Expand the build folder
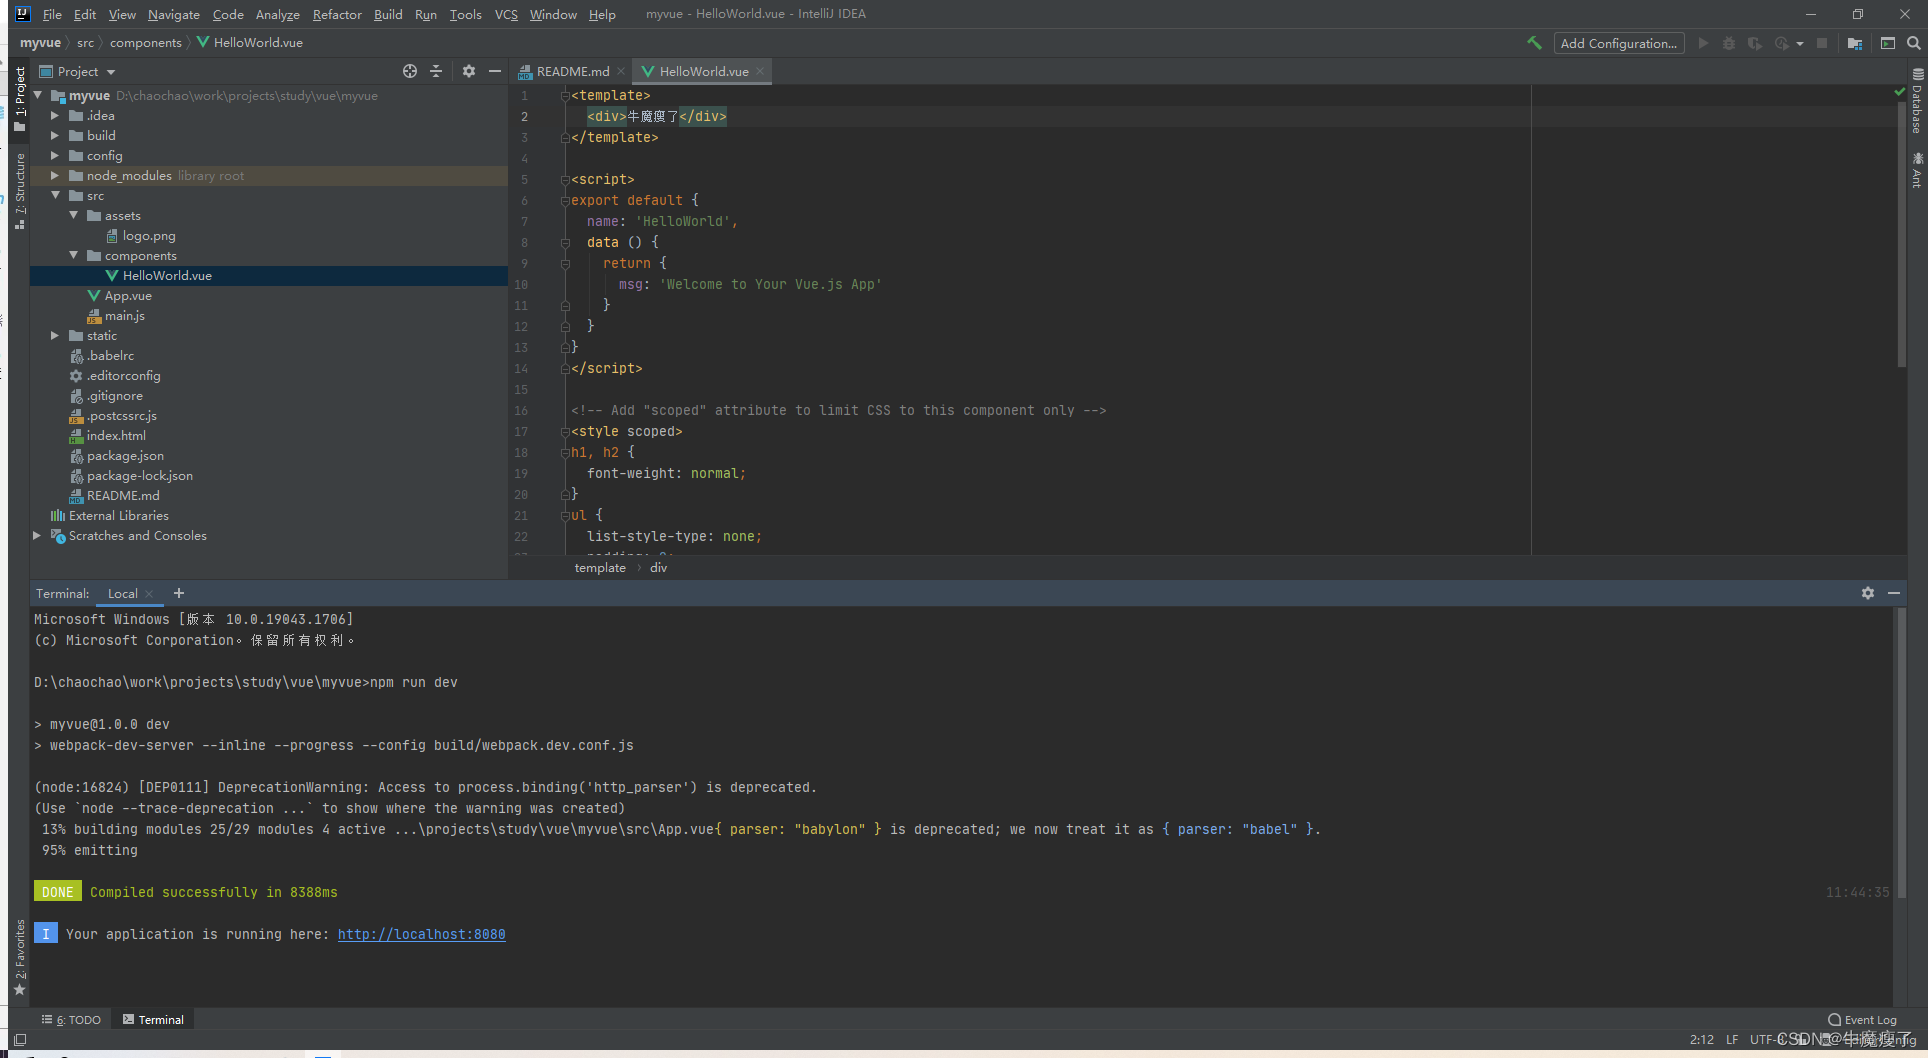This screenshot has width=1928, height=1058. [x=55, y=136]
